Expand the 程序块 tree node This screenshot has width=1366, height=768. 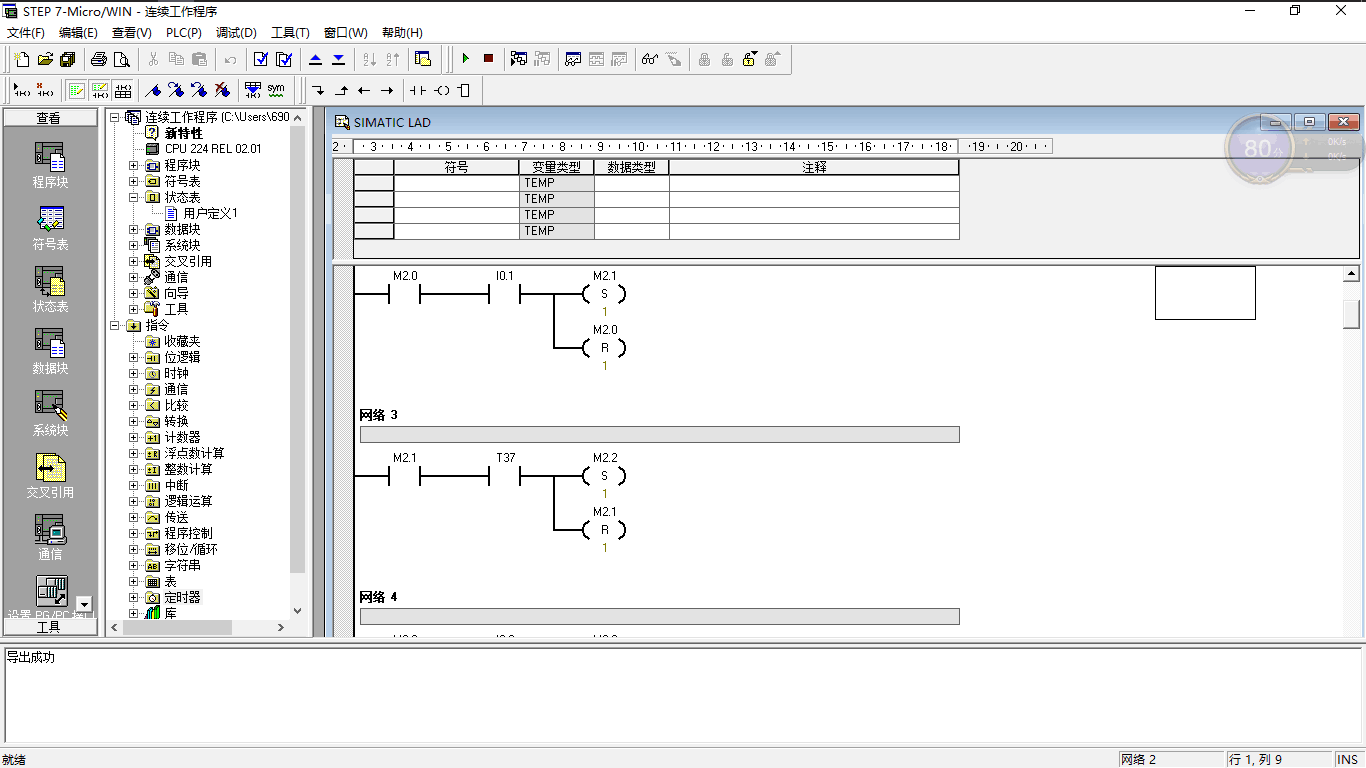click(x=134, y=165)
